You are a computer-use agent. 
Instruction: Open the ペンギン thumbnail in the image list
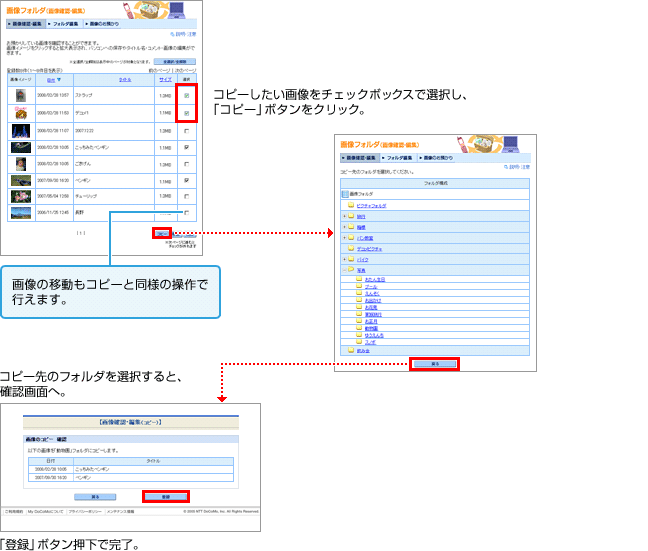pyautogui.click(x=21, y=180)
